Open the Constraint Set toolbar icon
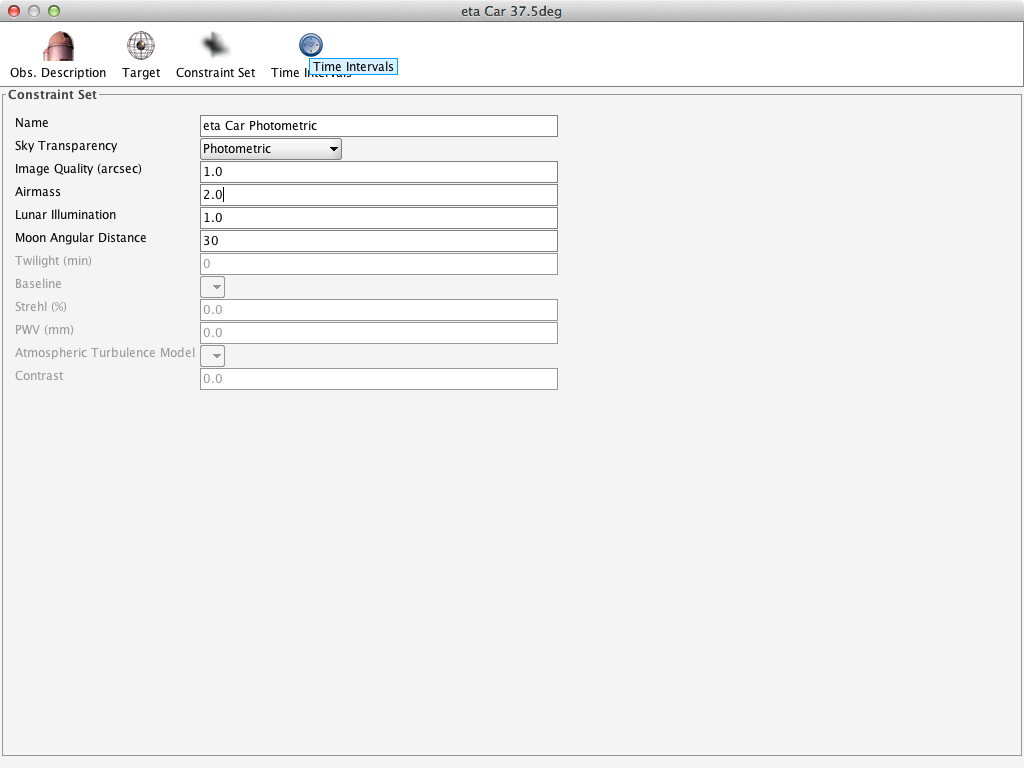 pos(215,46)
